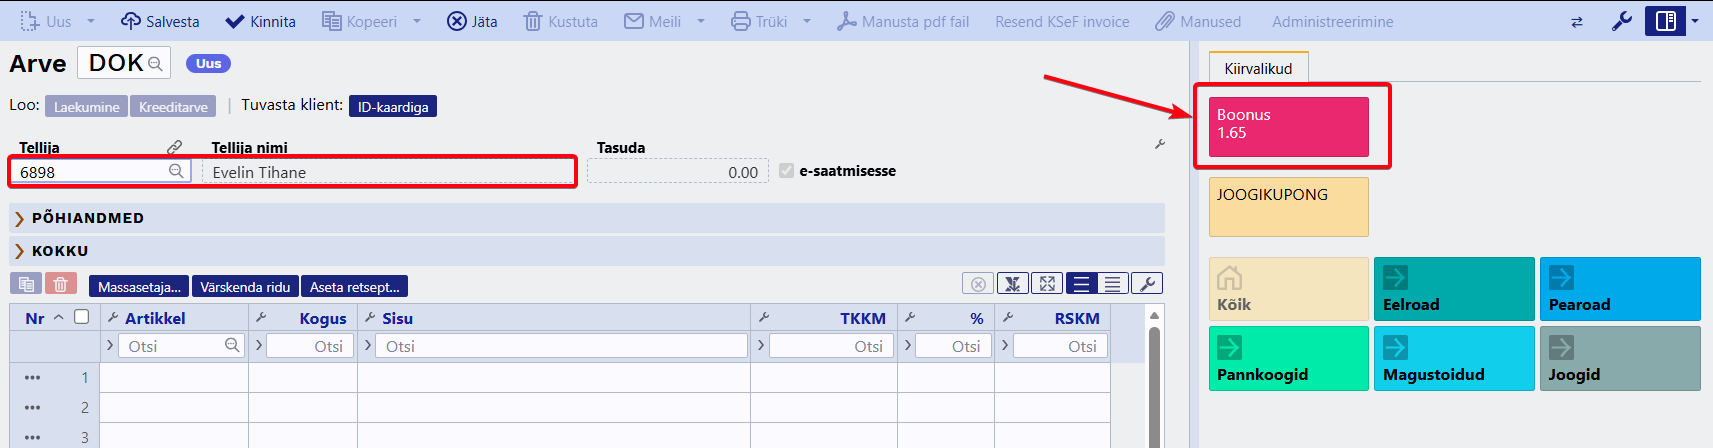Click the fullscreen expand table icon
Viewport: 1713px width, 448px height.
click(x=1047, y=284)
